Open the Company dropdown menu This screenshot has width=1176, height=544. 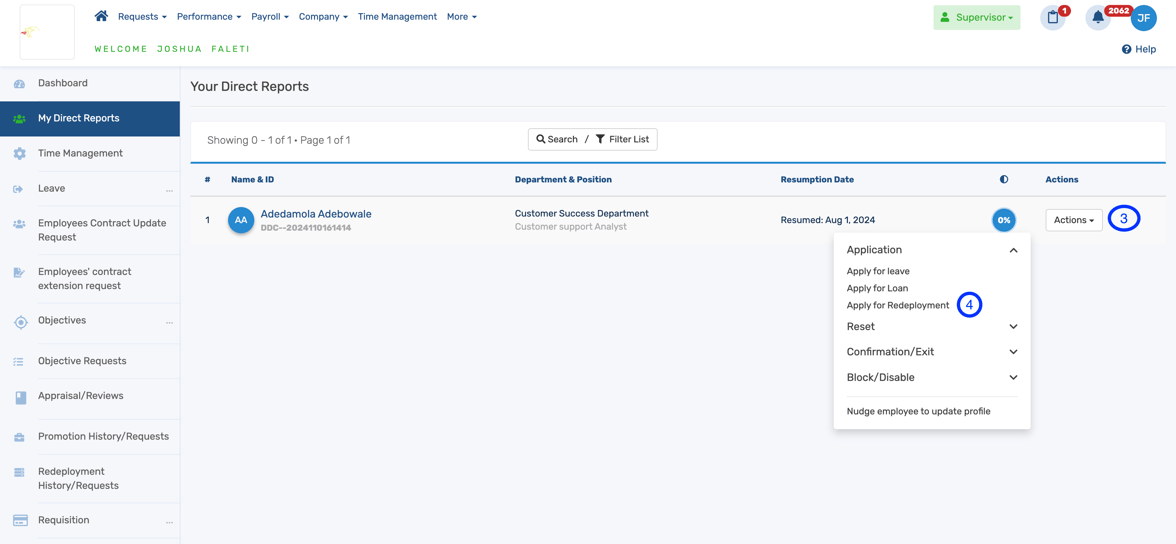pyautogui.click(x=323, y=17)
